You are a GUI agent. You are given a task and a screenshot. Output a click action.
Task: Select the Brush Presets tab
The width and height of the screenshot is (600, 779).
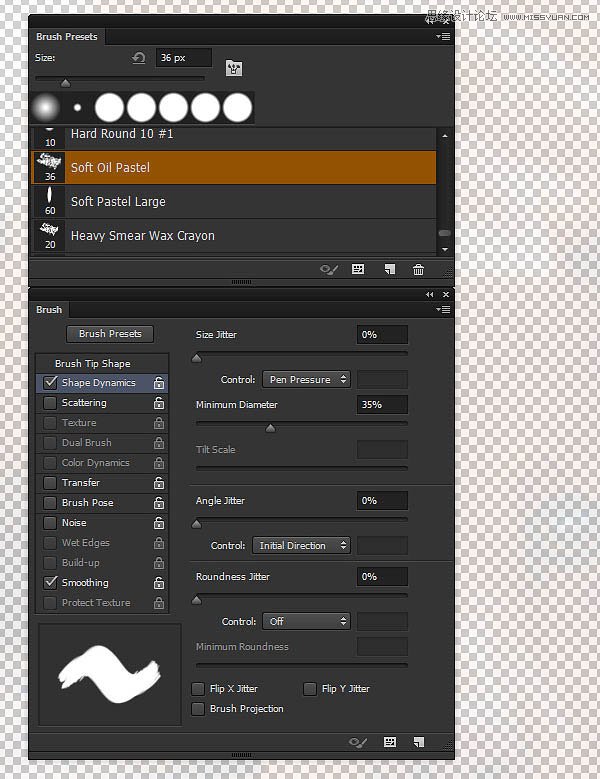(67, 37)
